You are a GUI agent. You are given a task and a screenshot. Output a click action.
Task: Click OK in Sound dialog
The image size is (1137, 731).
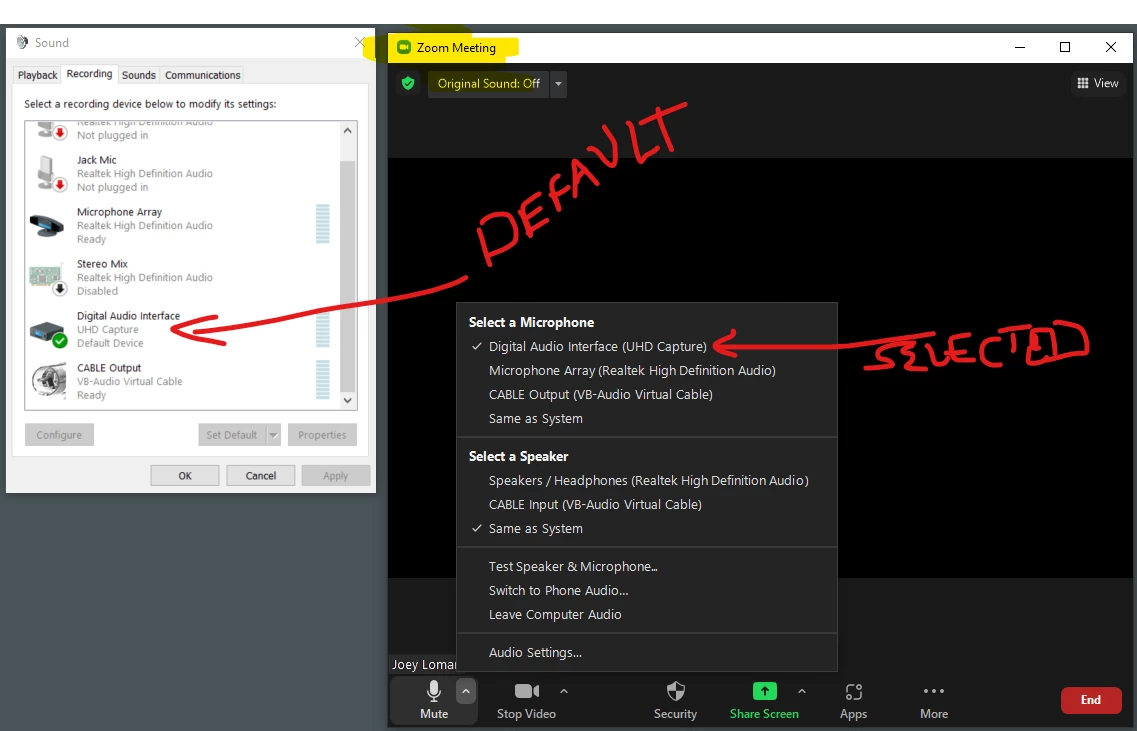click(x=185, y=476)
